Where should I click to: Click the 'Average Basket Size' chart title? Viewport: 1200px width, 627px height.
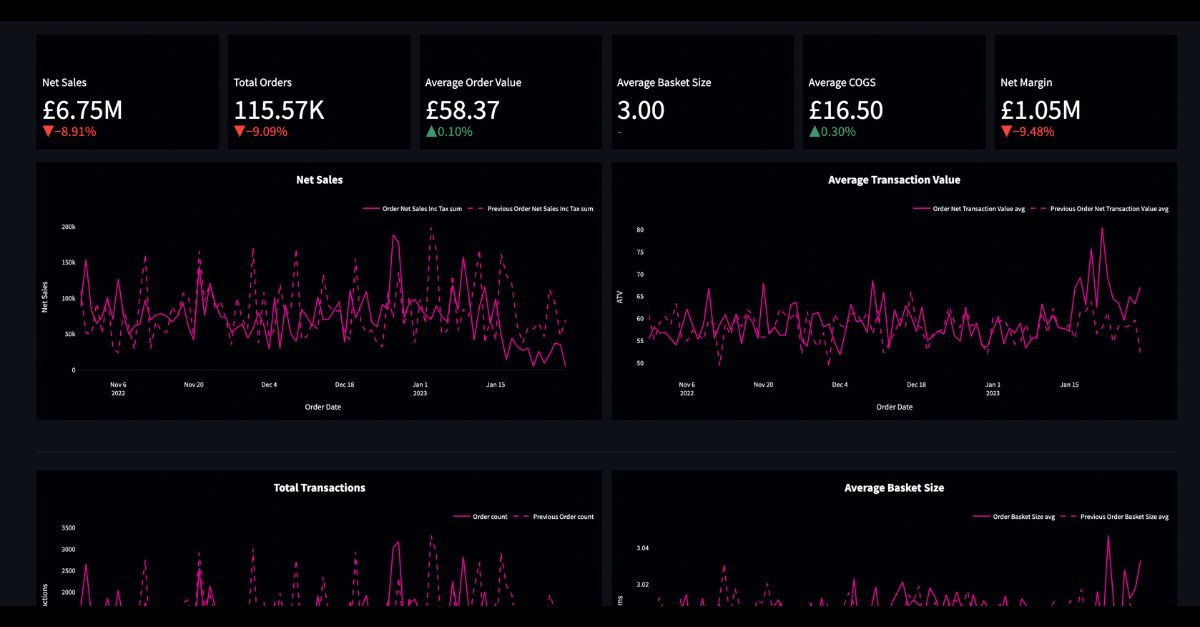(x=894, y=488)
